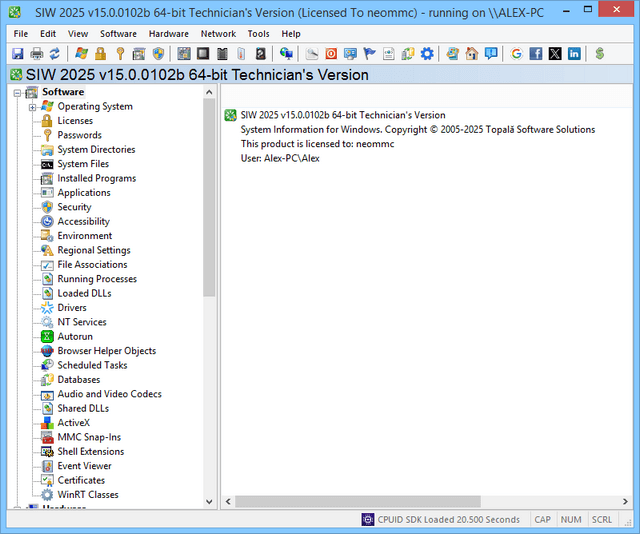Open the Event Viewer tree item
The width and height of the screenshot is (640, 534).
pos(84,466)
